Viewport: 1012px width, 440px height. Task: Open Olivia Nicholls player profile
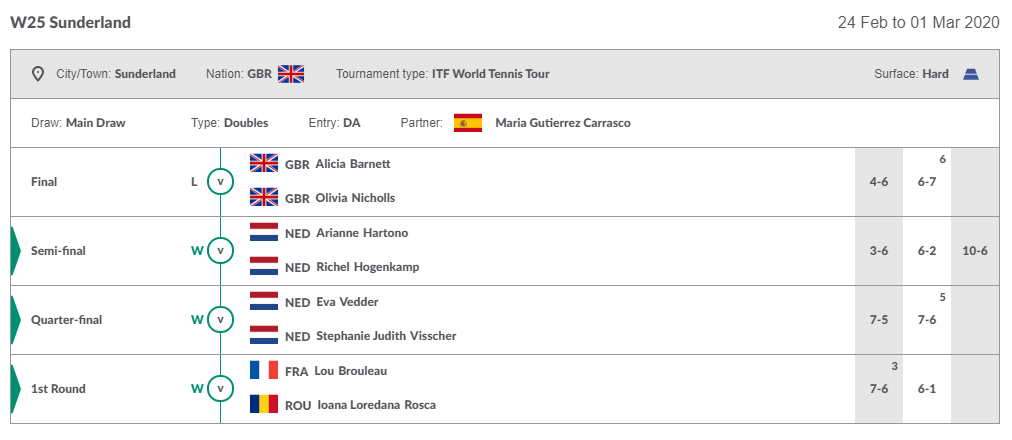click(356, 198)
